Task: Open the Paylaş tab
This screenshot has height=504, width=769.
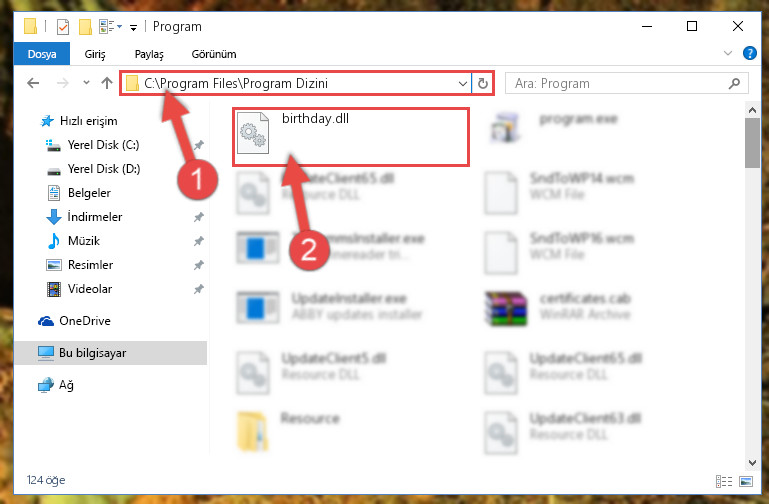Action: pyautogui.click(x=149, y=54)
